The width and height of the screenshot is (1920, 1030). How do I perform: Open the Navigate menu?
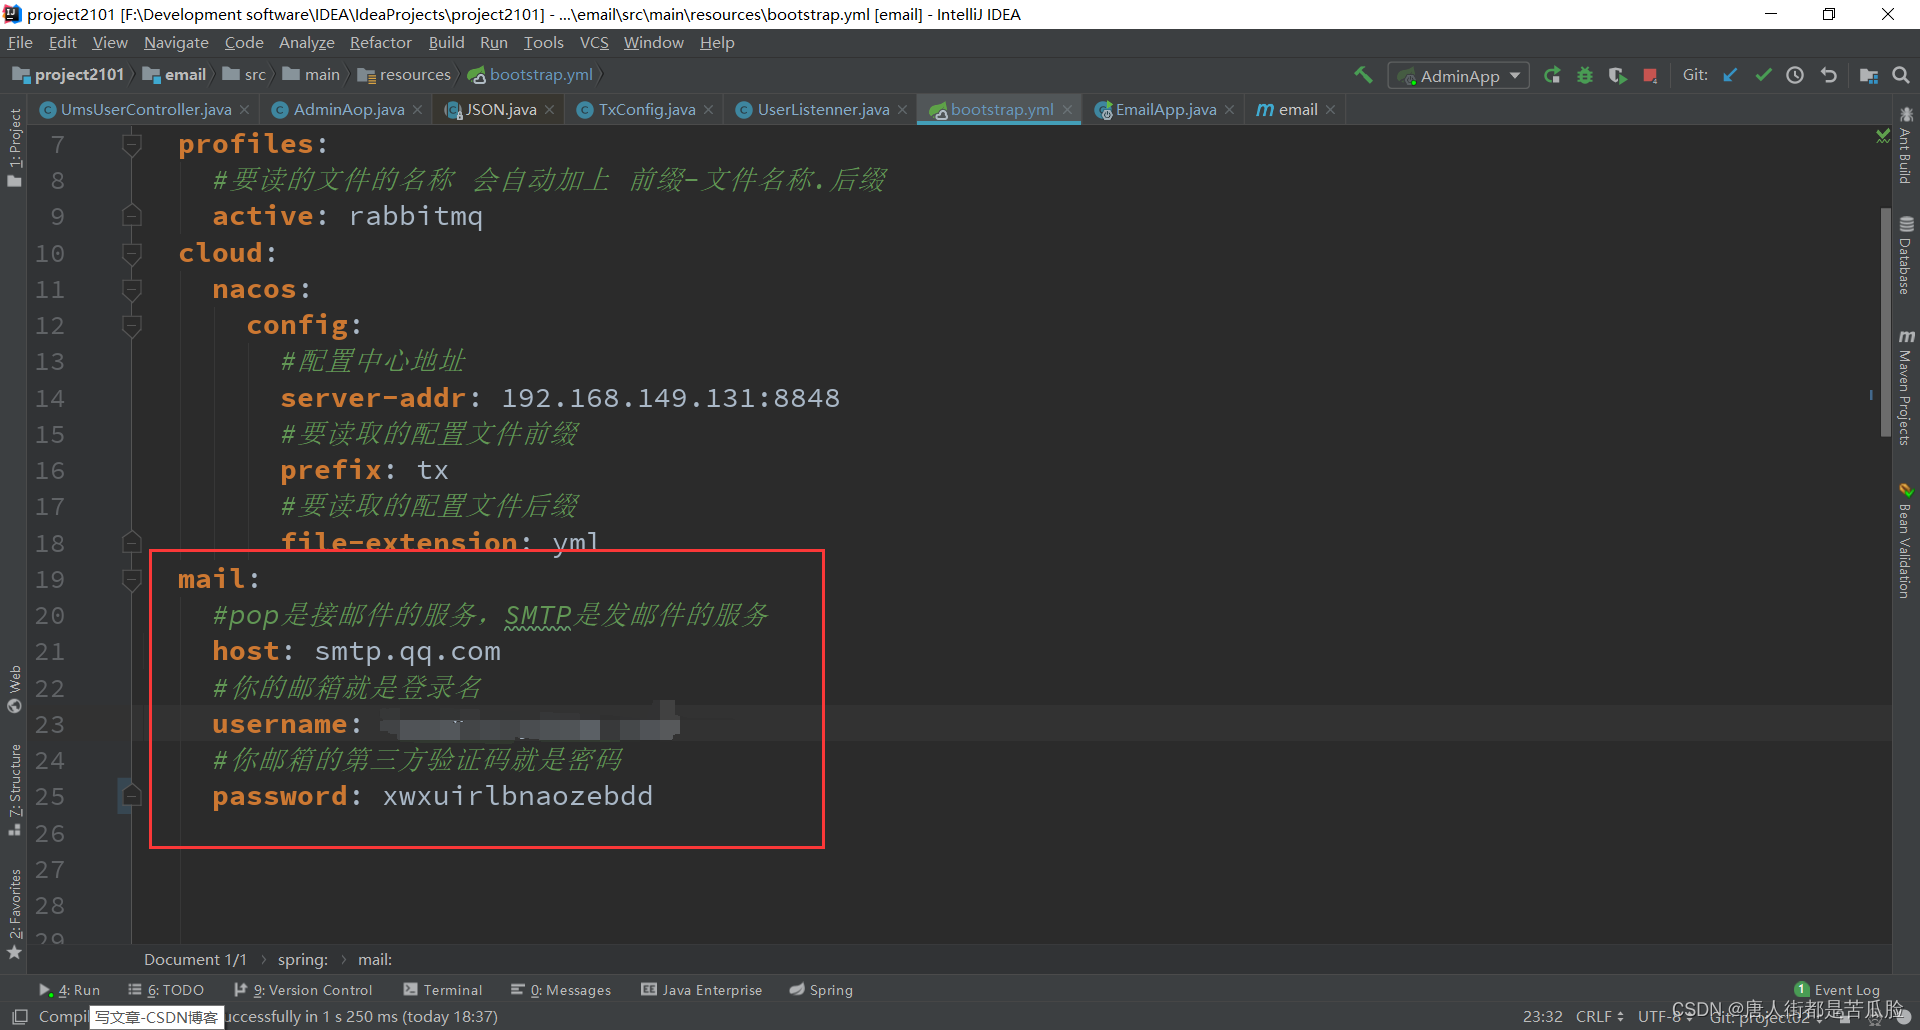[x=176, y=43]
